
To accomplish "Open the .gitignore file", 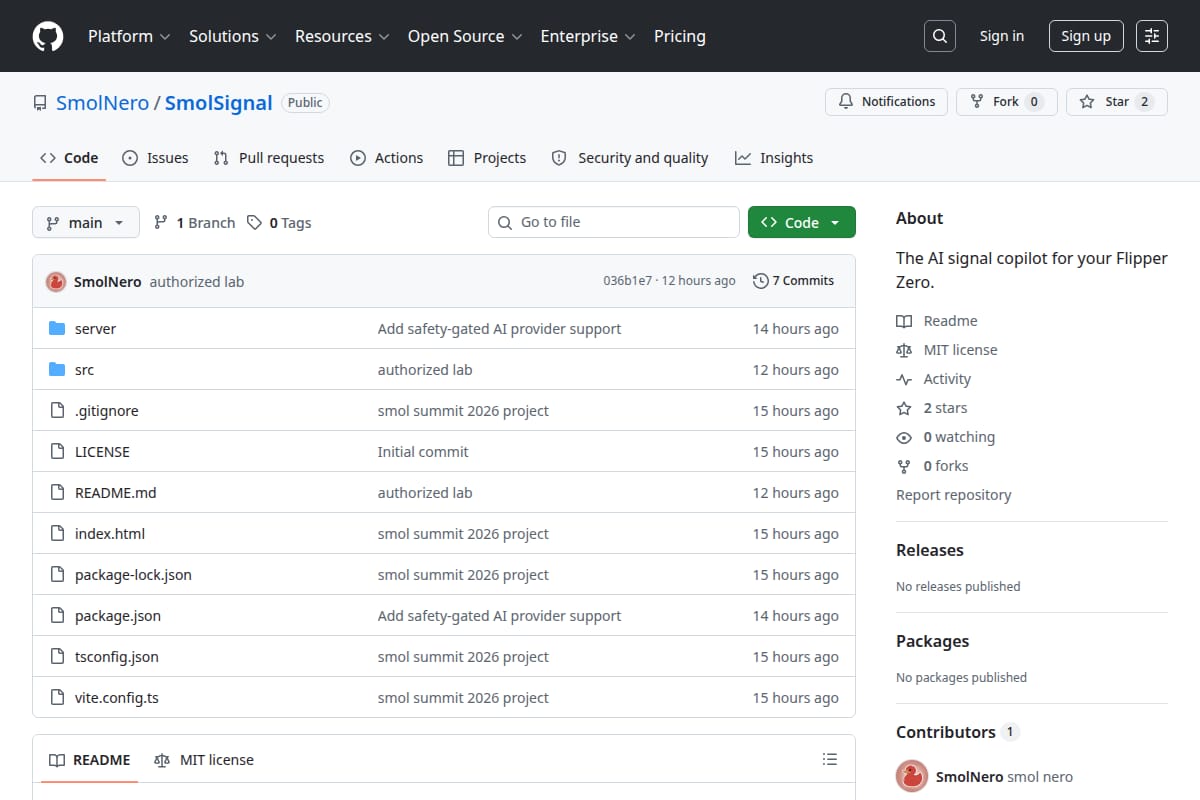I will 107,411.
